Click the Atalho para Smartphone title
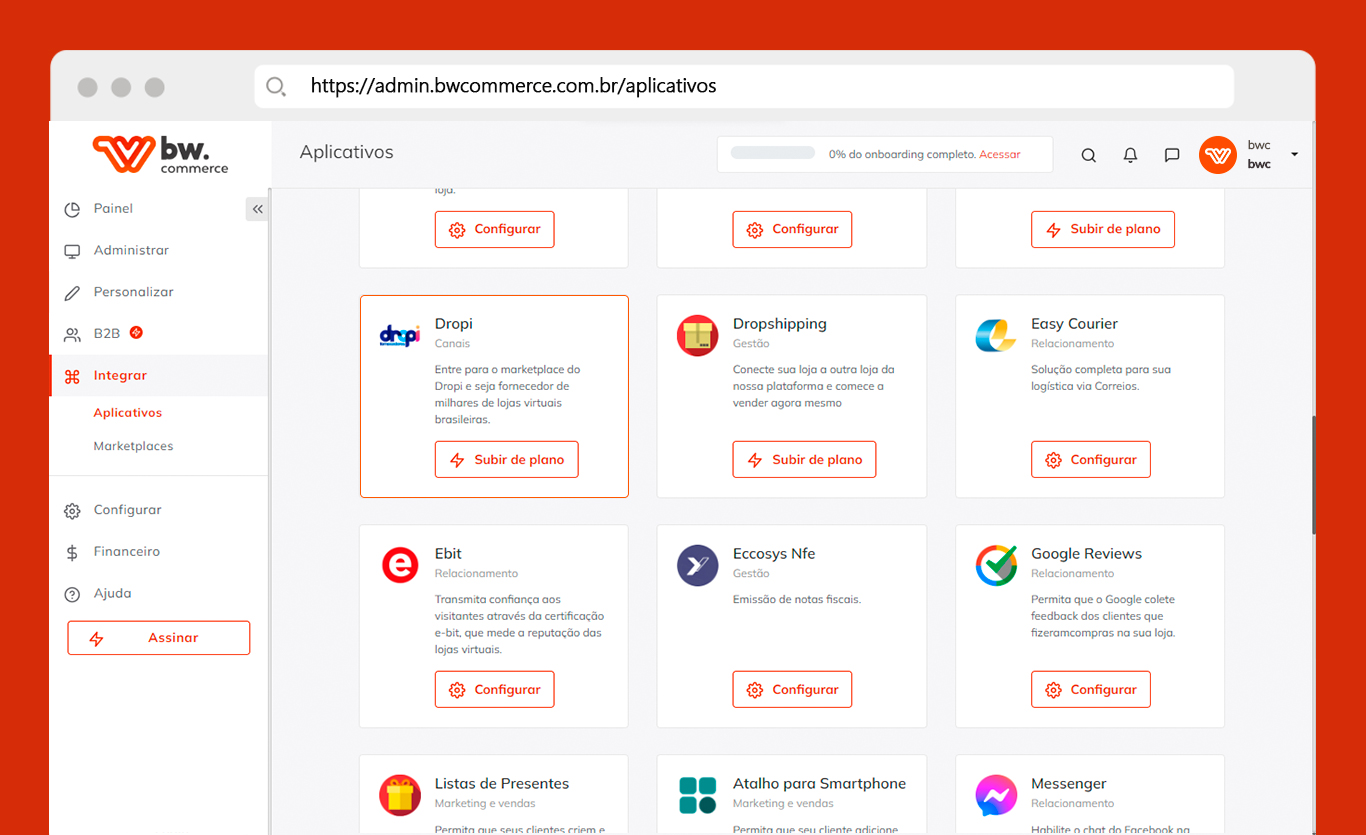 coord(819,784)
